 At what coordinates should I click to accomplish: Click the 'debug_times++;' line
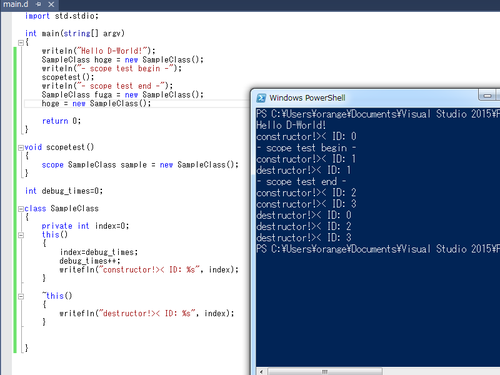pos(90,261)
